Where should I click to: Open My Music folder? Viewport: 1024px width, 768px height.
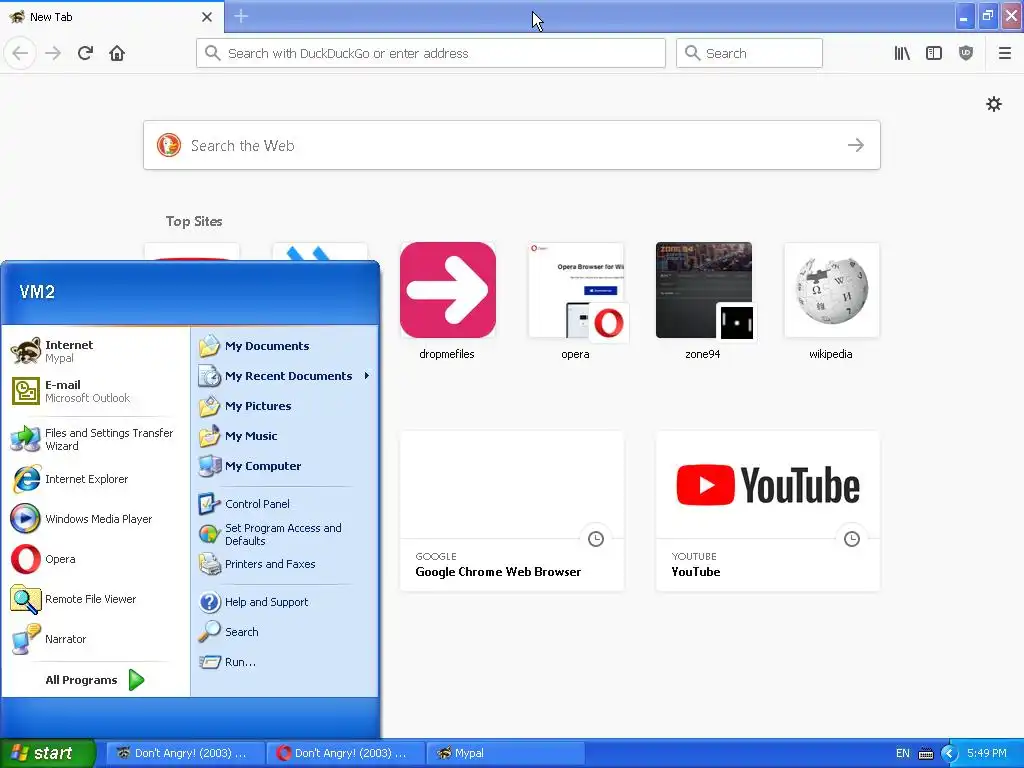point(285,436)
